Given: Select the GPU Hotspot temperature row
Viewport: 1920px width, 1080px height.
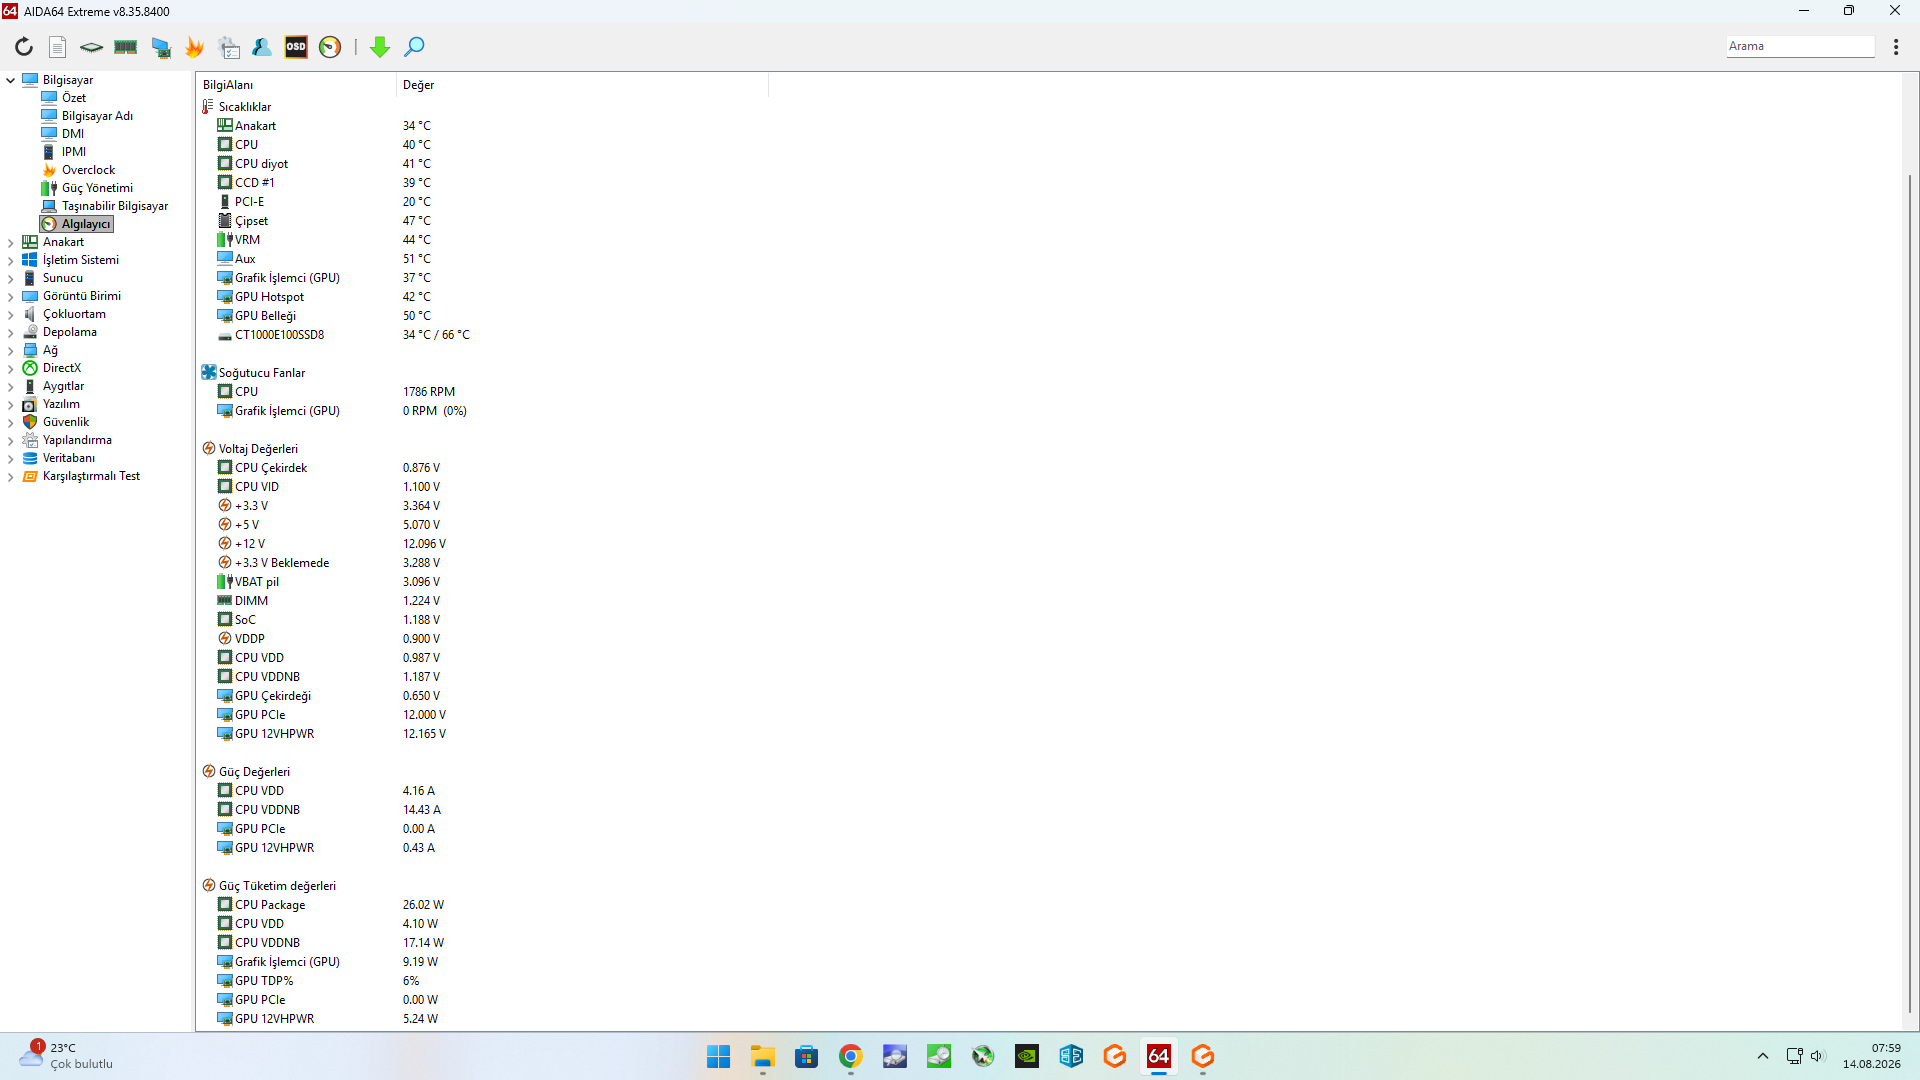Looking at the screenshot, I should click(269, 297).
